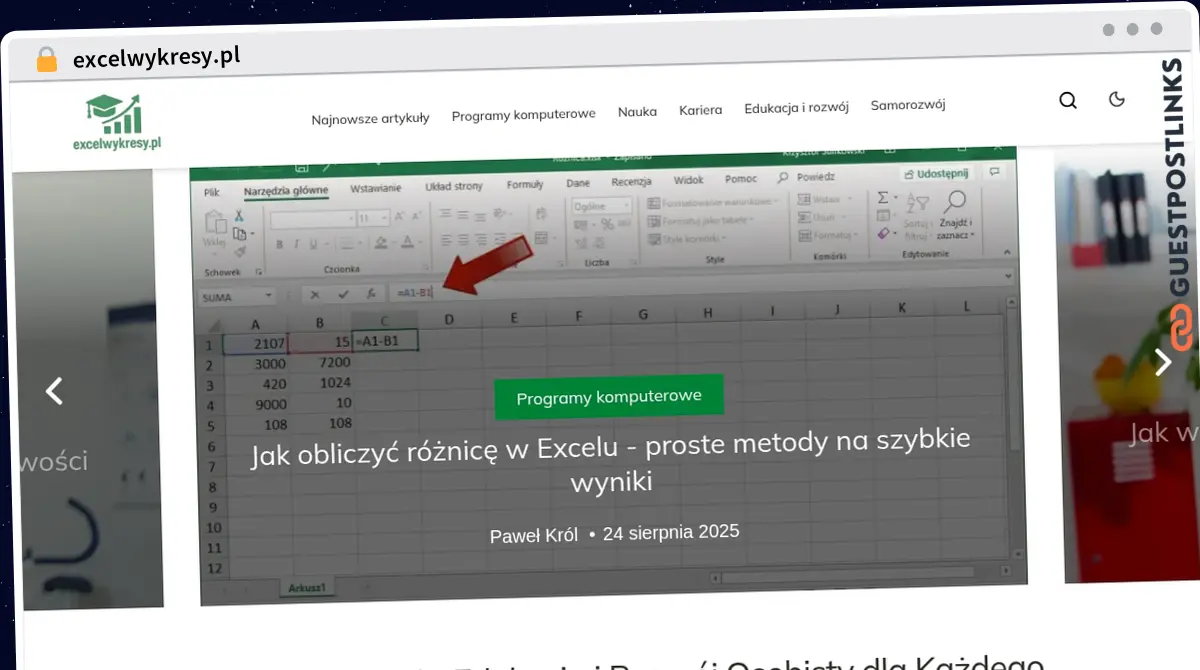Image resolution: width=1200 pixels, height=670 pixels.
Task: Click the date 24 sierpnia 2025
Action: pyautogui.click(x=671, y=533)
